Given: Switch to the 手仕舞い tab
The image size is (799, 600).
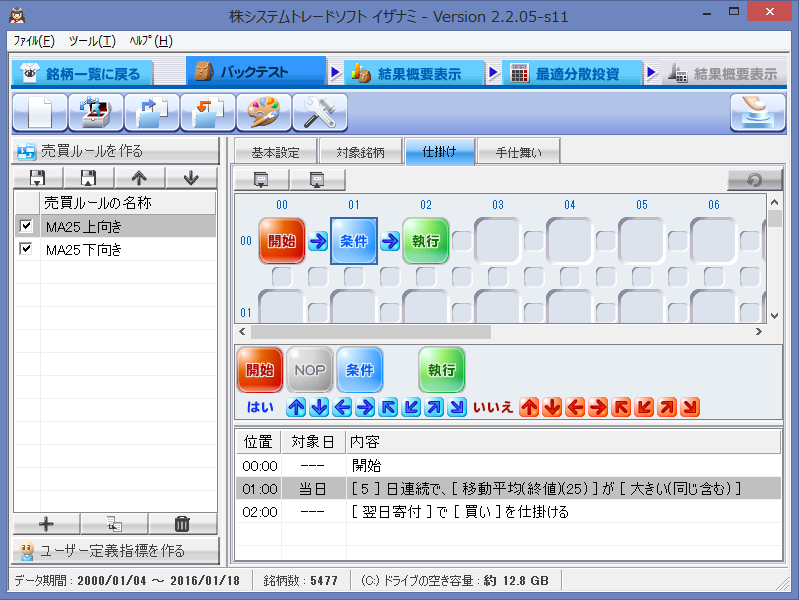Looking at the screenshot, I should [x=518, y=152].
